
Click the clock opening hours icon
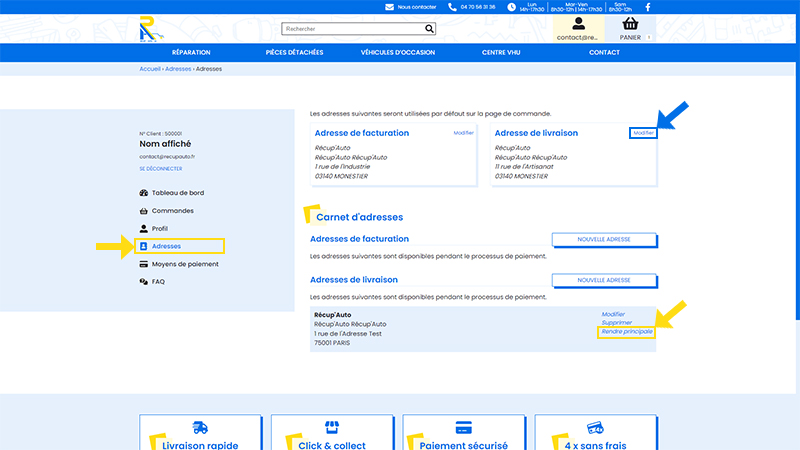tap(511, 7)
